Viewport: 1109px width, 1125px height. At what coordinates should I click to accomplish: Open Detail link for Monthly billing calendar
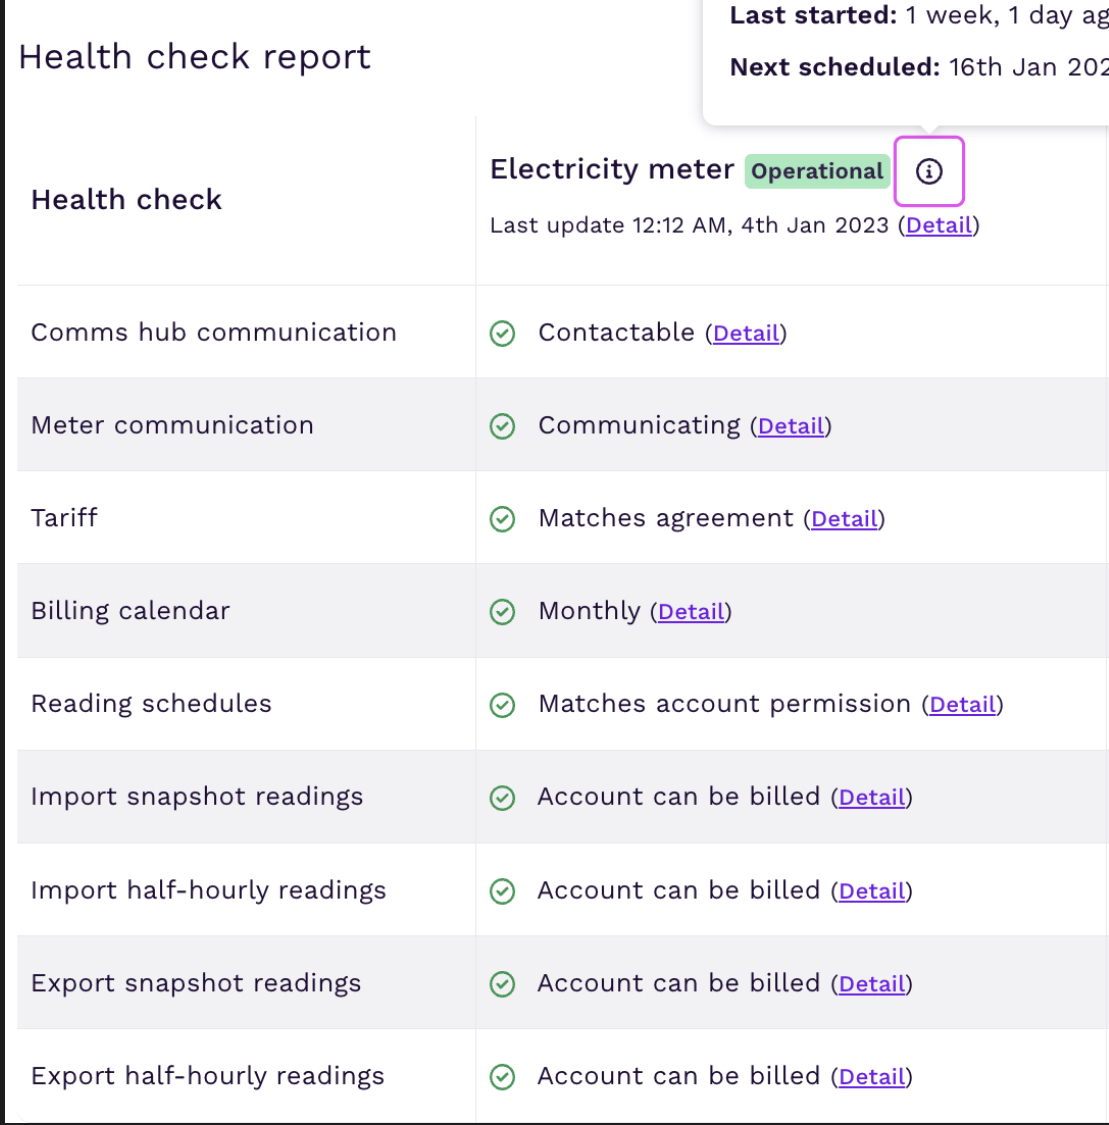coord(691,613)
